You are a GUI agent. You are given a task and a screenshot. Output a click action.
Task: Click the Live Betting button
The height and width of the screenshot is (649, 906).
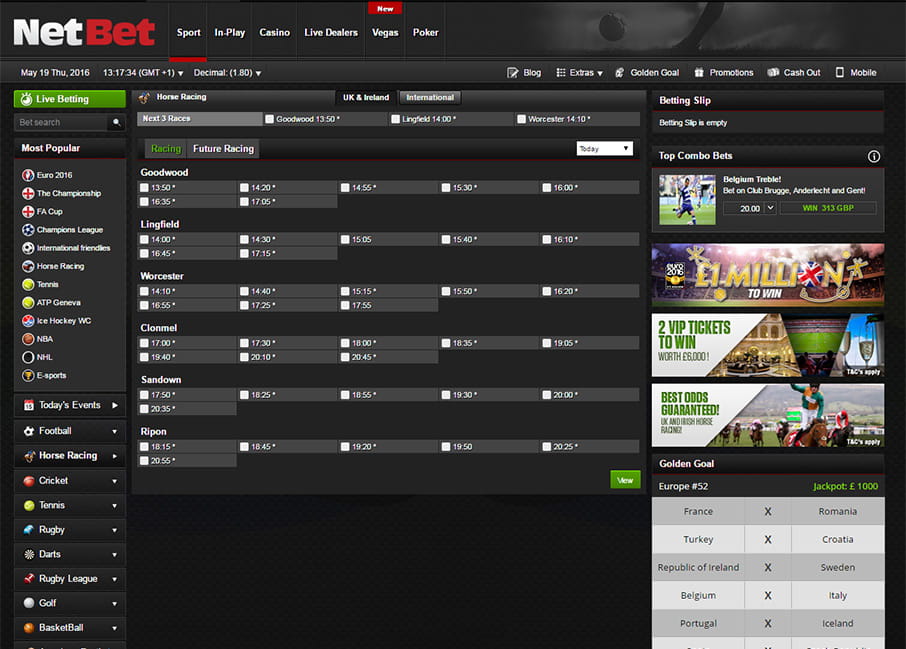pos(70,99)
